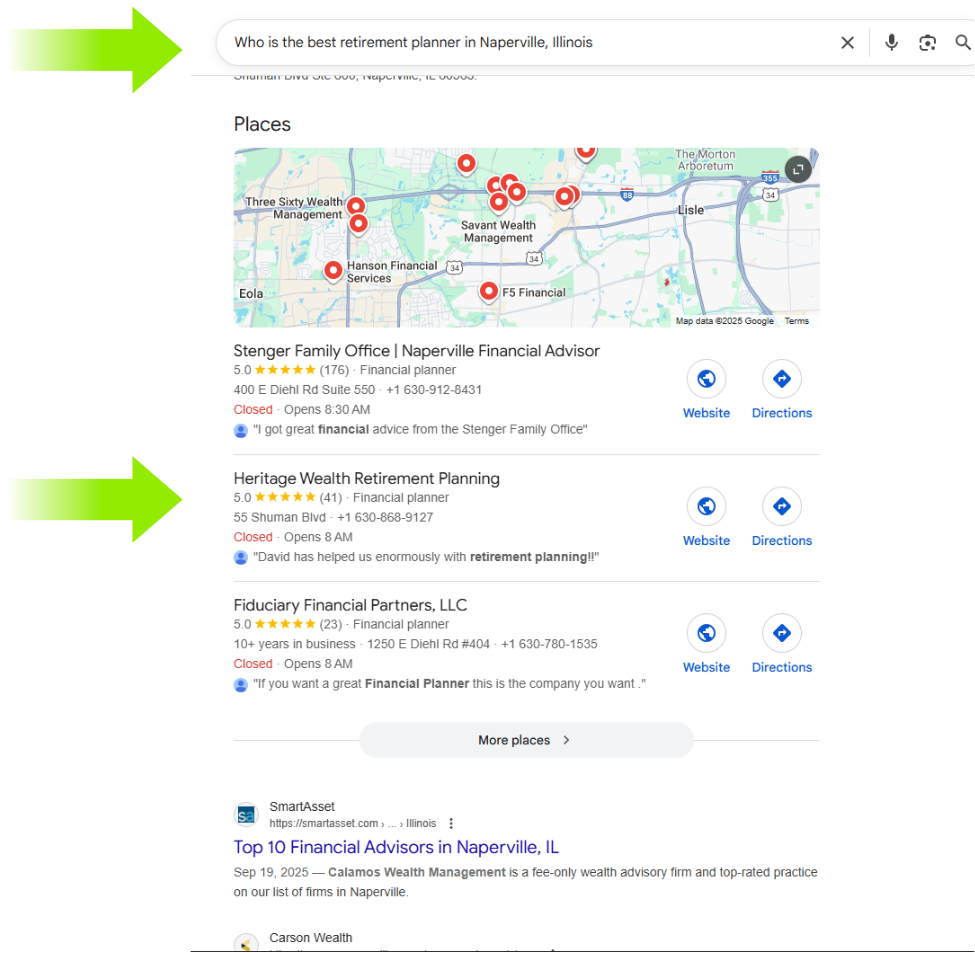Click Stenger Family Office Directions icon
The height and width of the screenshot is (953, 975).
[x=782, y=379]
